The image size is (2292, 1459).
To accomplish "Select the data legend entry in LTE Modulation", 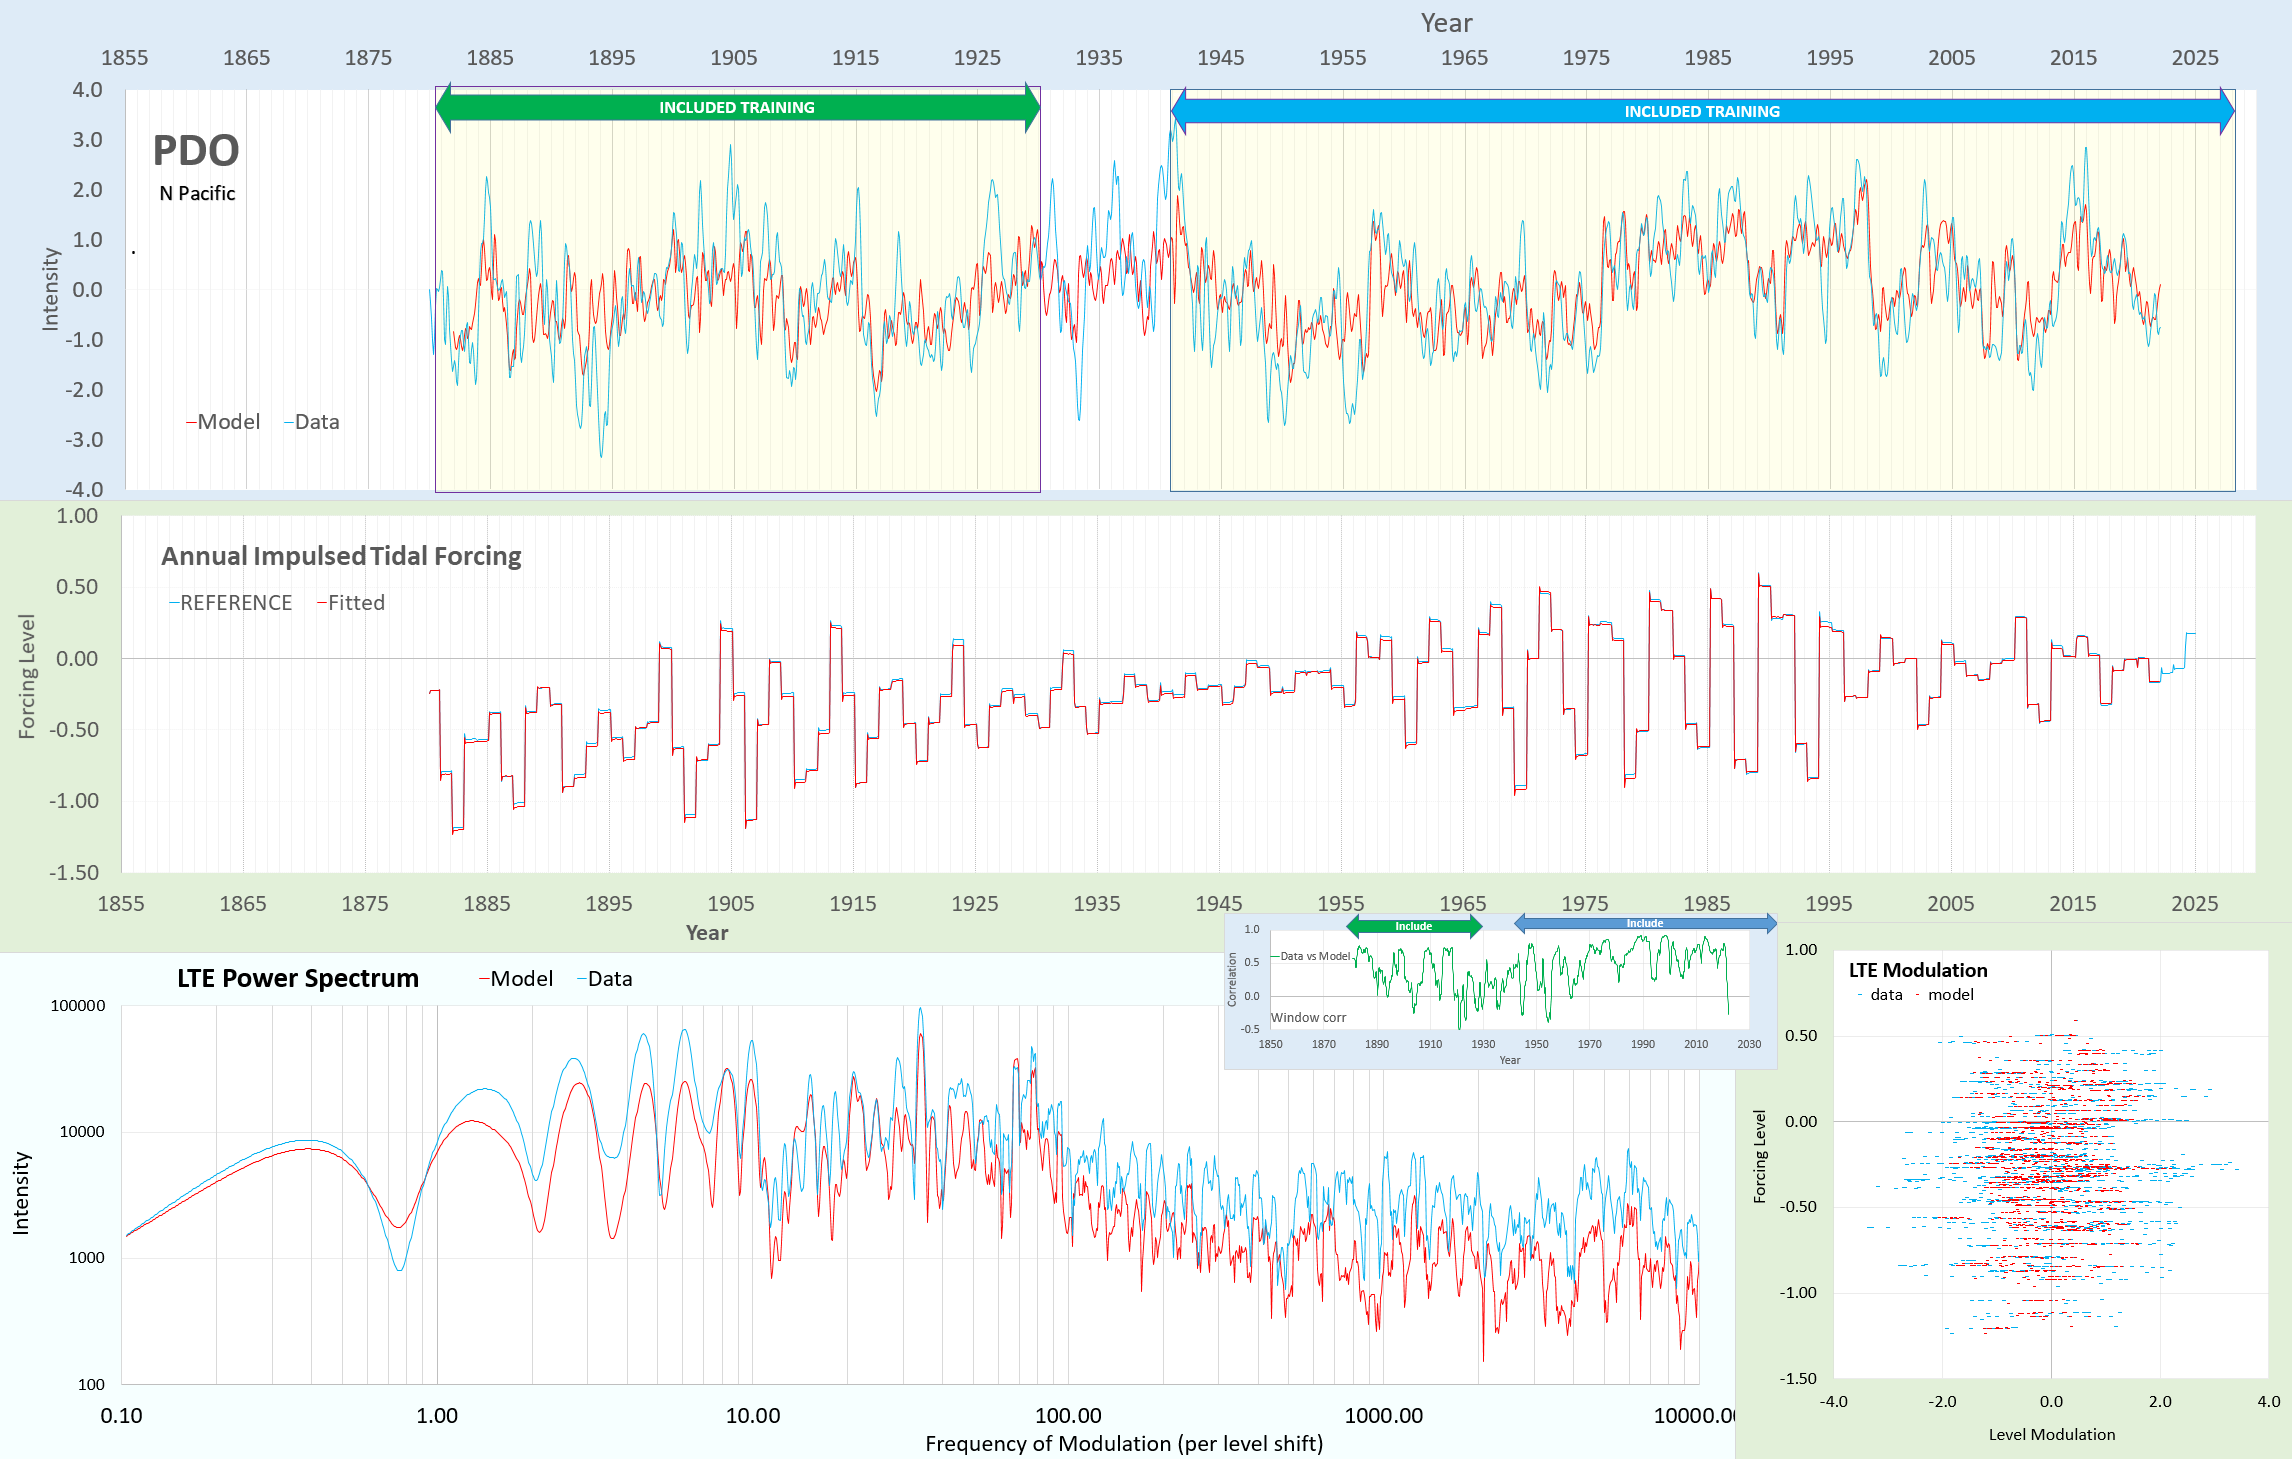I will (x=1884, y=995).
